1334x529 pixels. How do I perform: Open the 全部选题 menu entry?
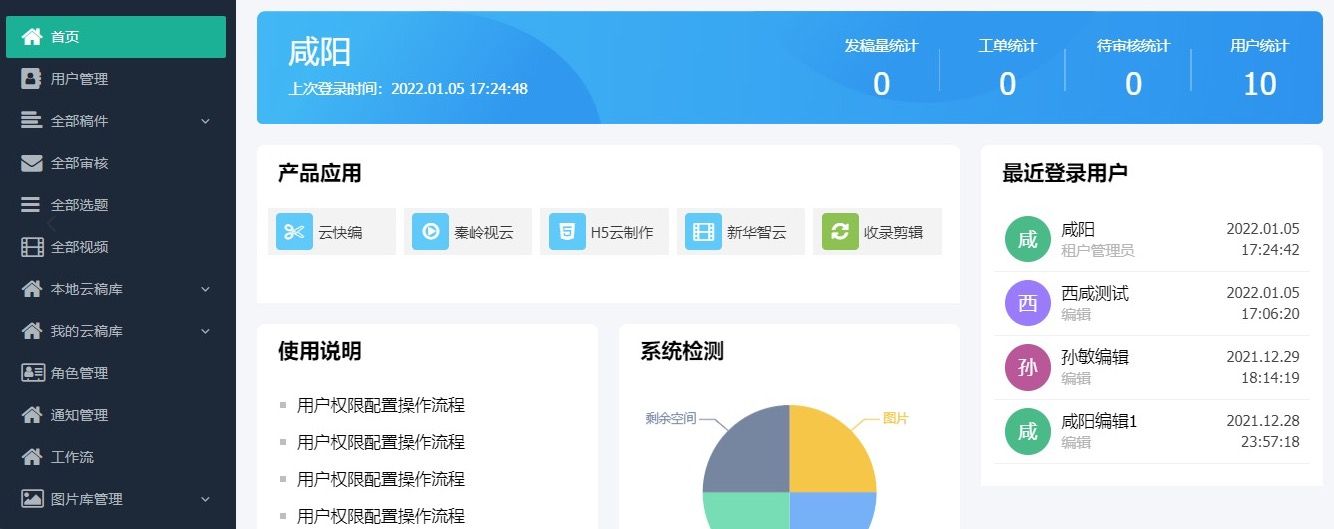click(79, 205)
